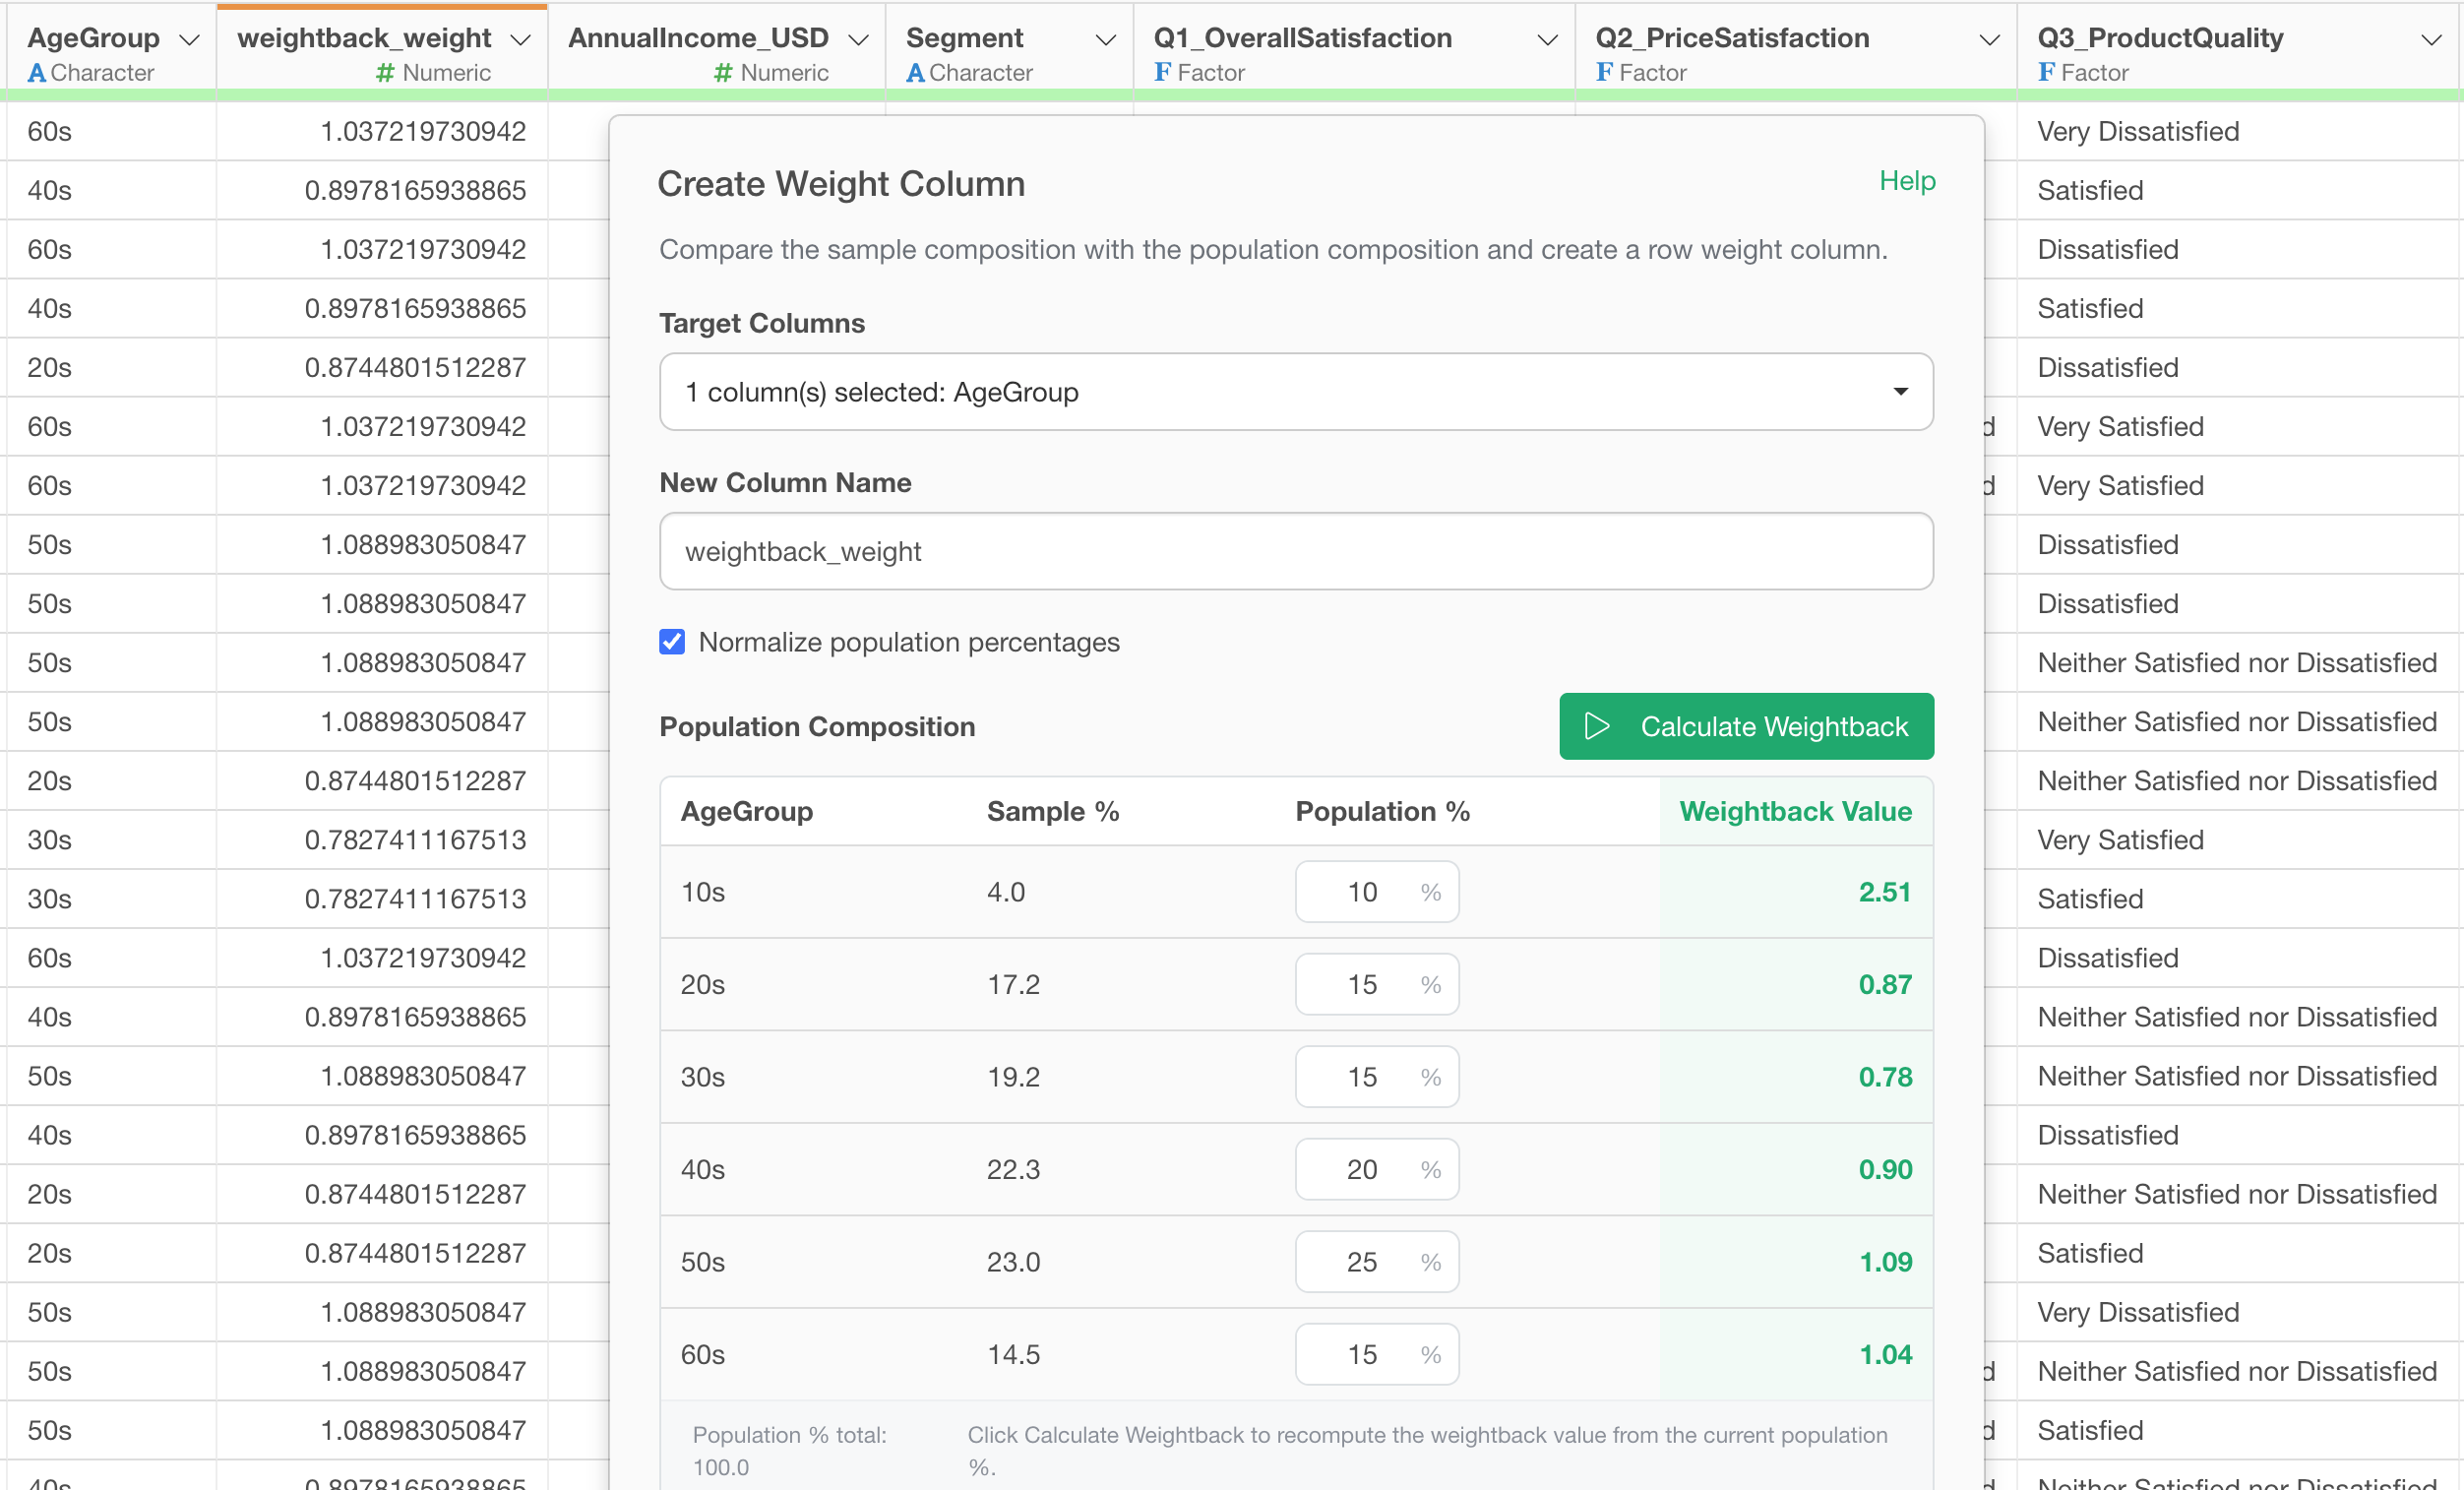Edit population percent for 10s
The width and height of the screenshot is (2464, 1490).
(x=1376, y=892)
